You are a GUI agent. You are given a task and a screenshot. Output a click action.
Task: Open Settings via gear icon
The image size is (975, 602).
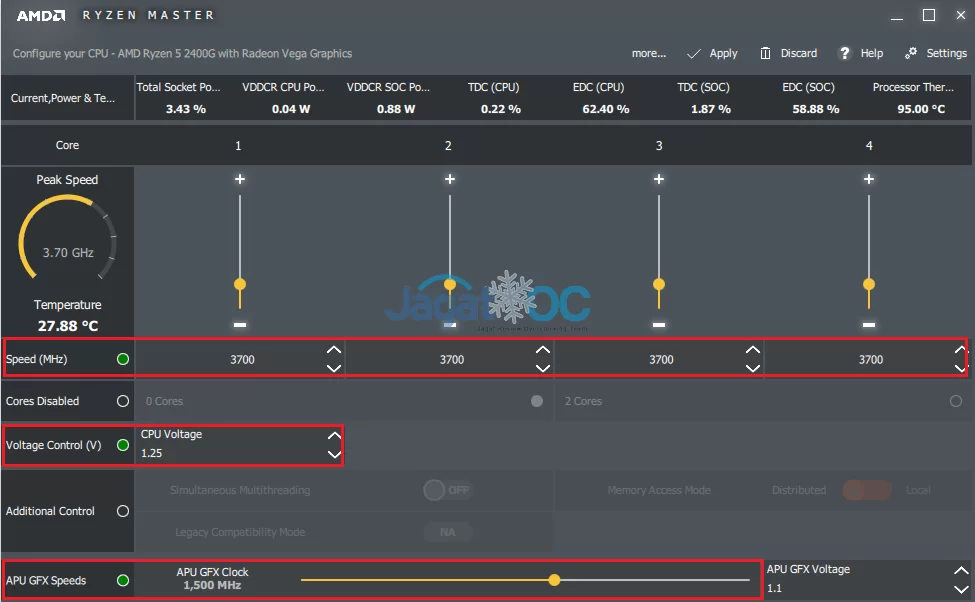(911, 53)
